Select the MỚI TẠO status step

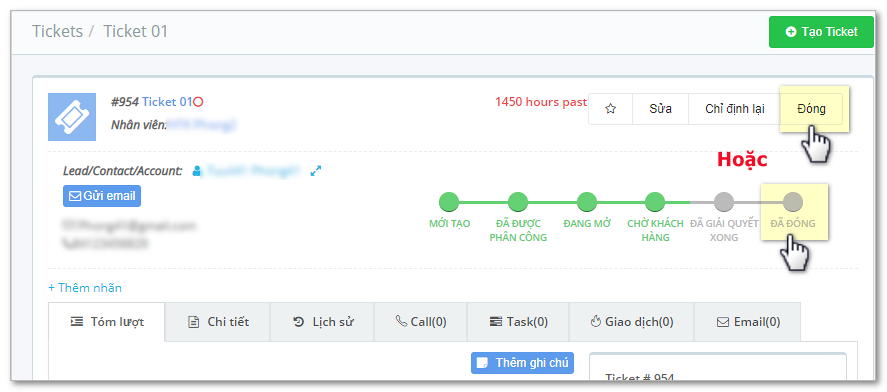(449, 202)
